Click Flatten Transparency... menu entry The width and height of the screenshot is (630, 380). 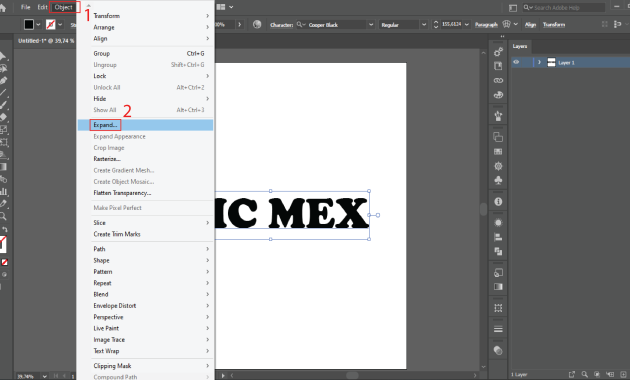click(x=145, y=193)
